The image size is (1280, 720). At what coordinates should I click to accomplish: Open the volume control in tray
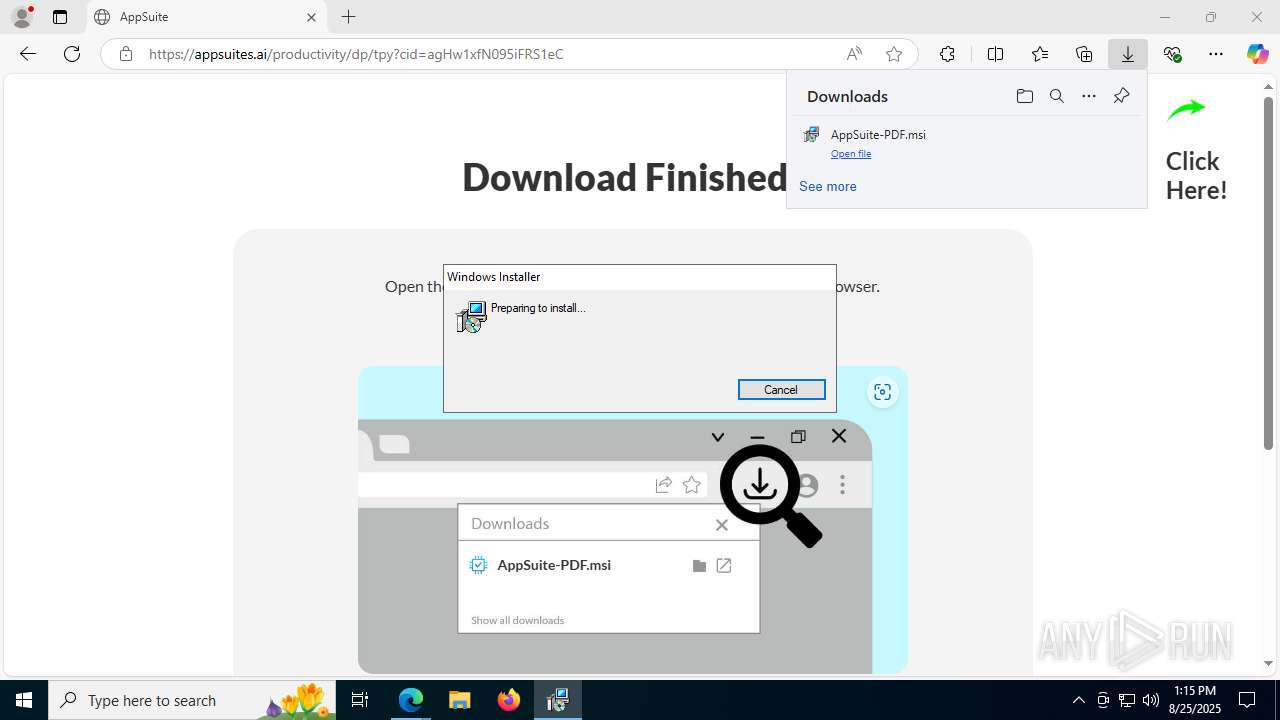click(x=1151, y=700)
